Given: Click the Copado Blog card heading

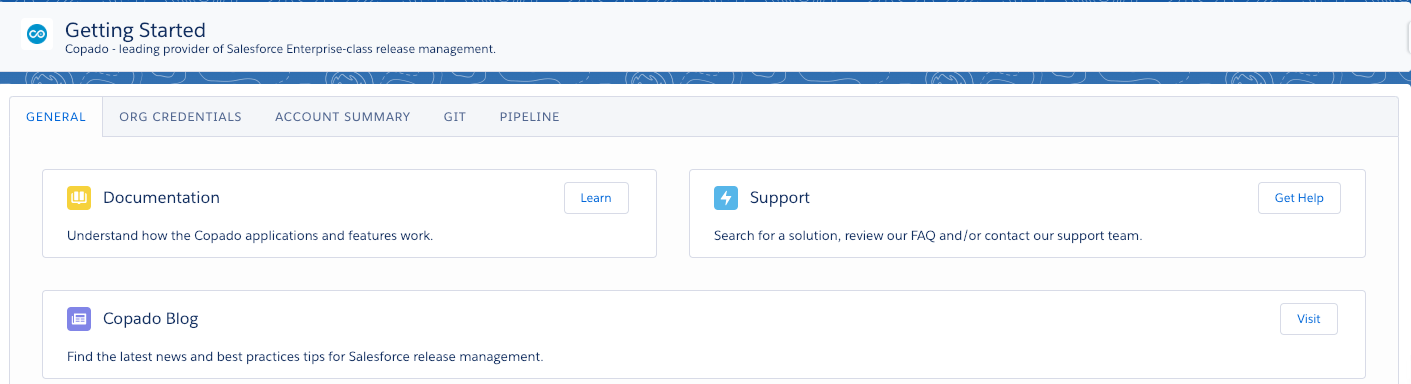Looking at the screenshot, I should 151,319.
